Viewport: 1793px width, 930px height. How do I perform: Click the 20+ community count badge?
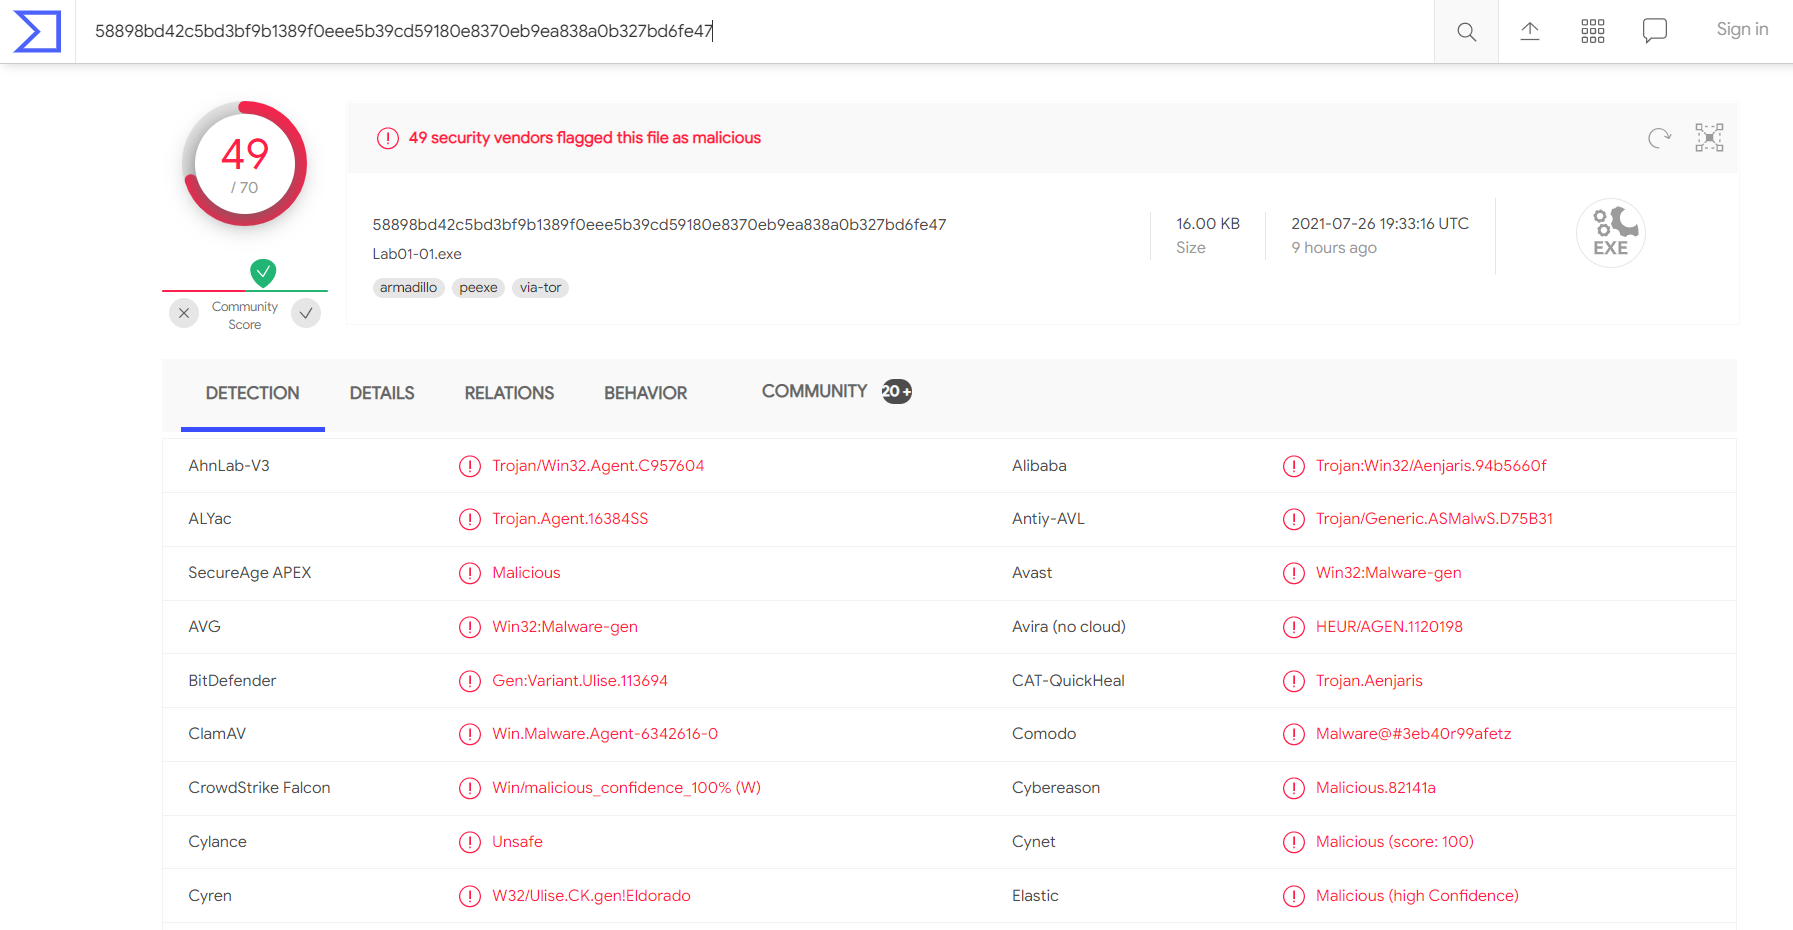pos(896,392)
